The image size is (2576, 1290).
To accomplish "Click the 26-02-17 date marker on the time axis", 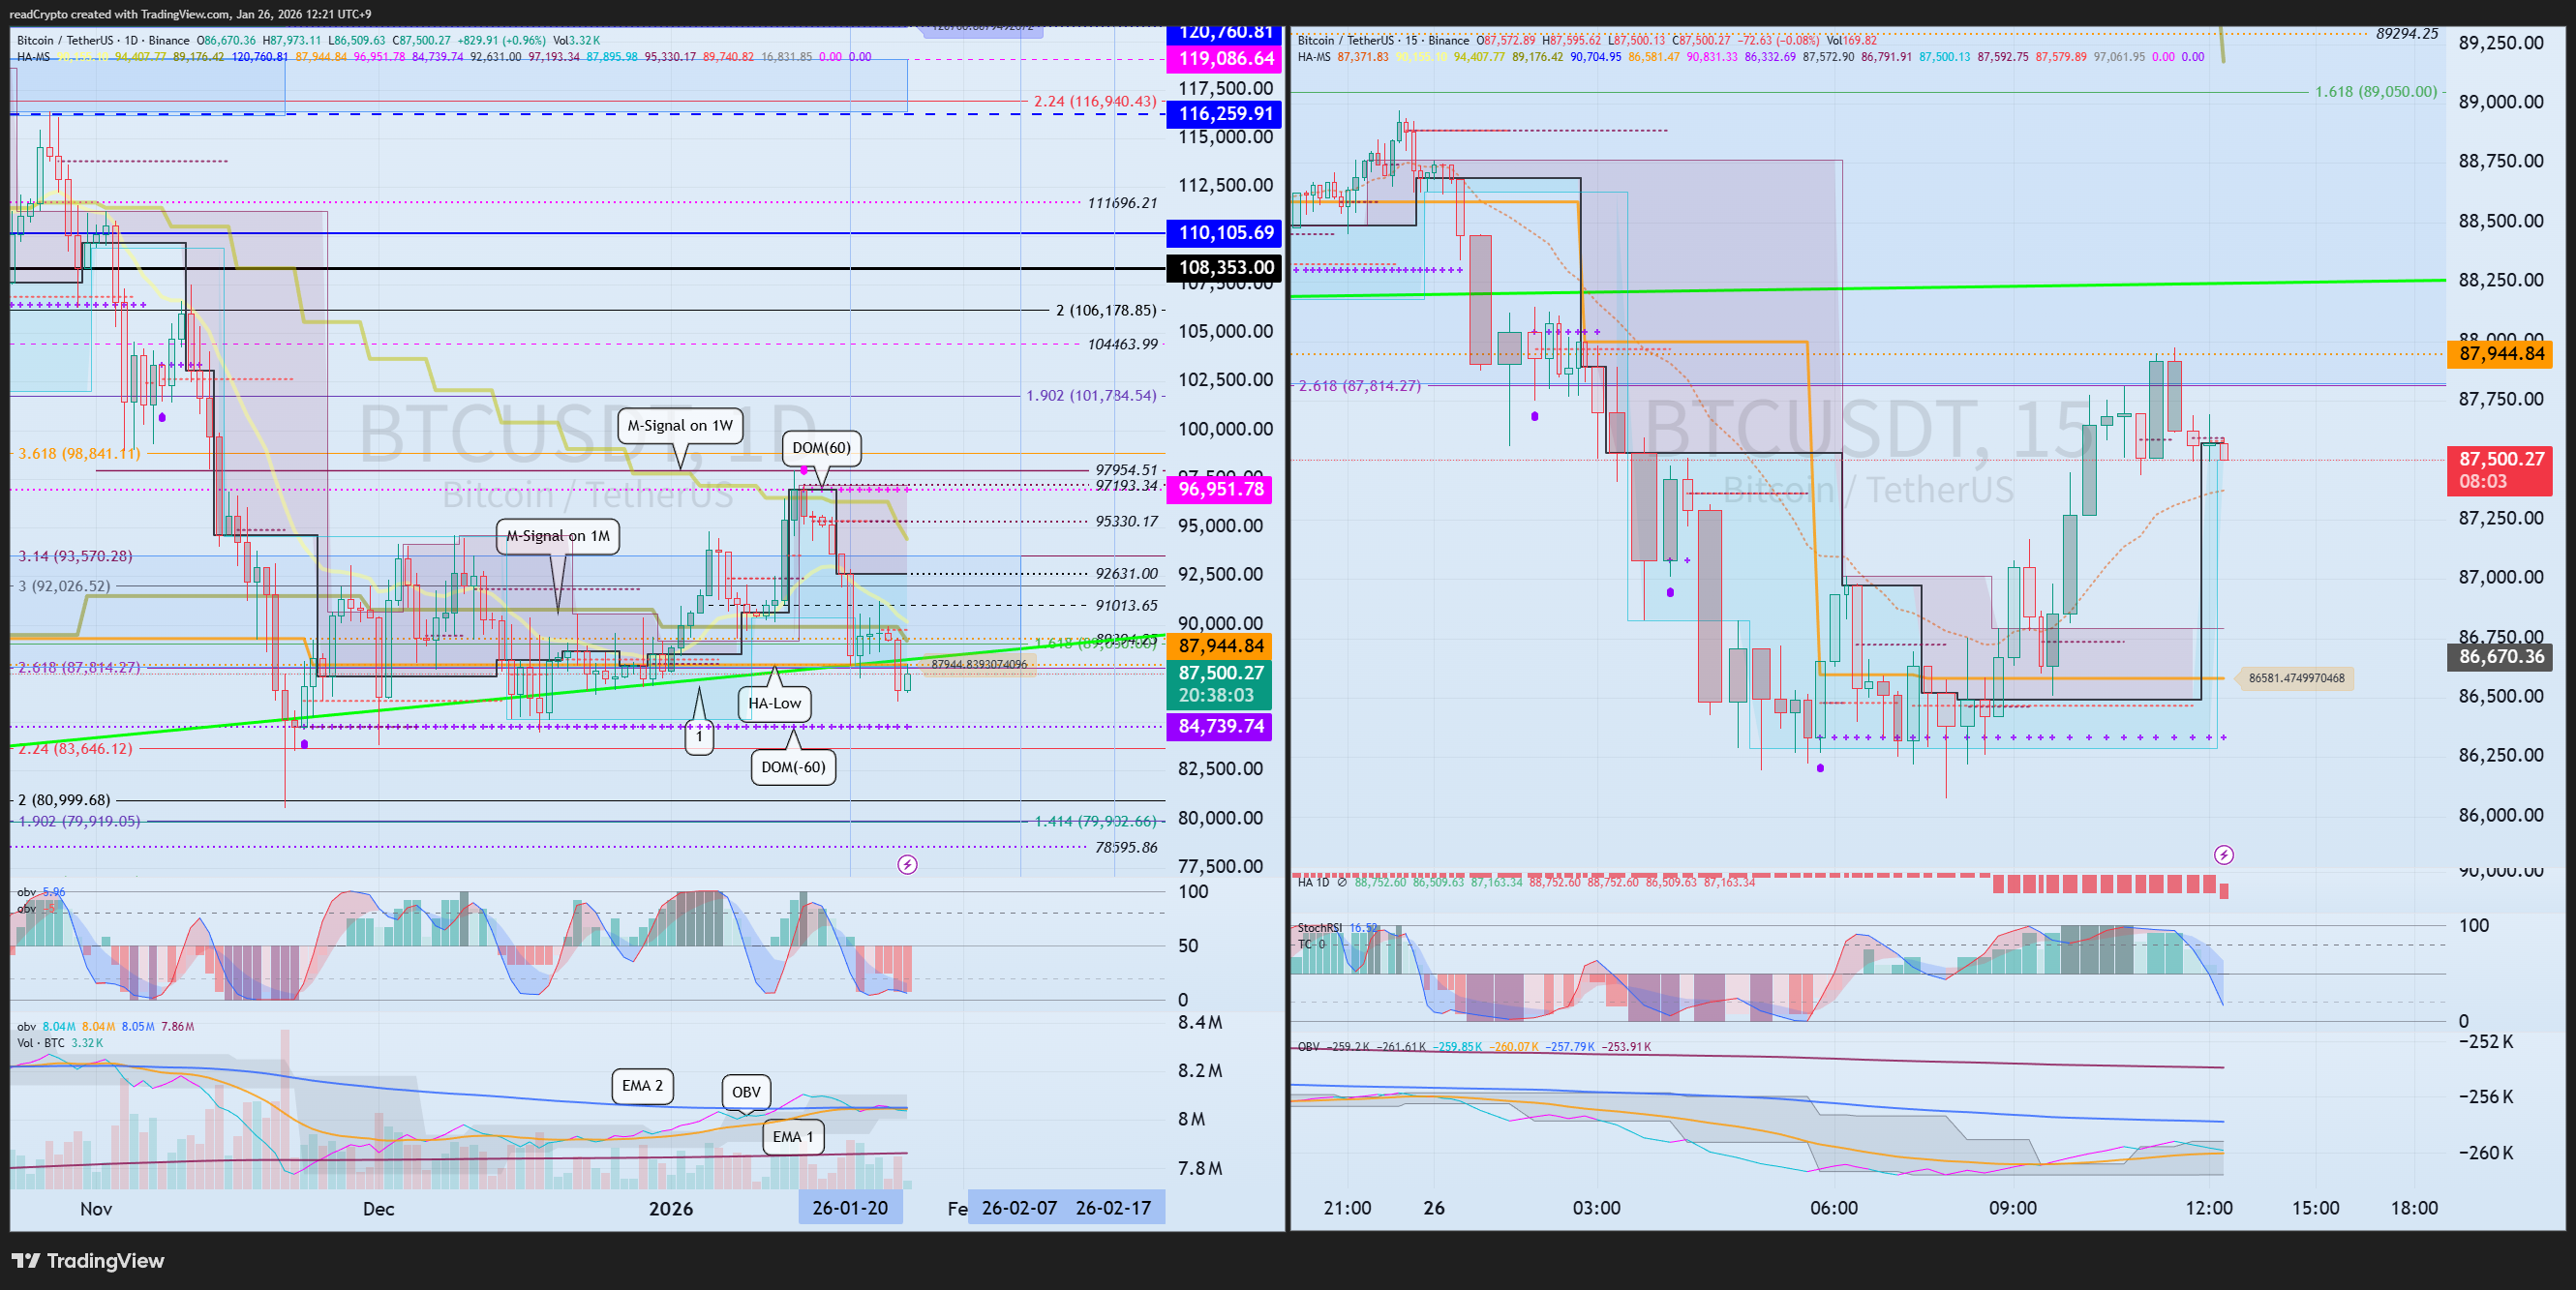I will (x=1113, y=1208).
